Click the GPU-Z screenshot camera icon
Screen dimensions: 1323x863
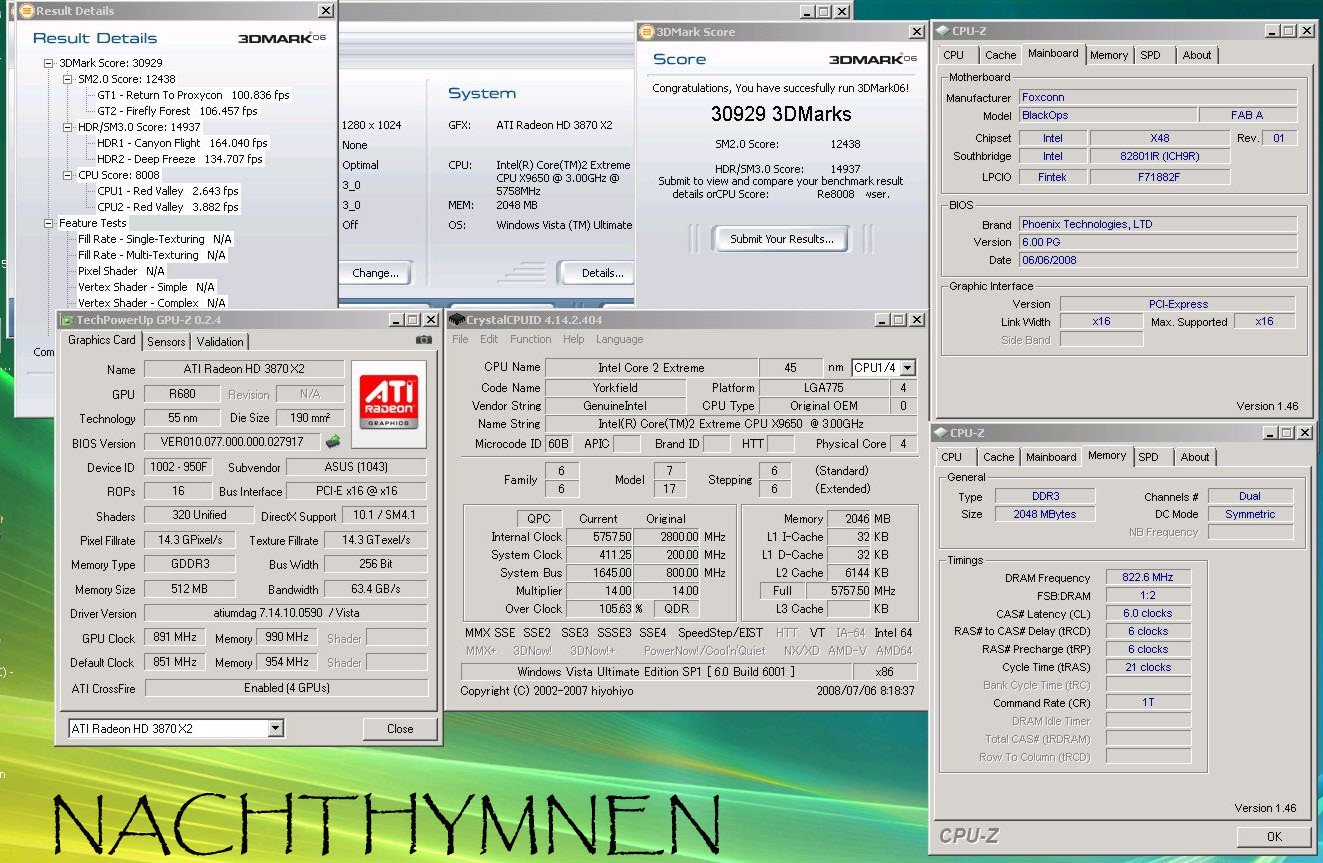(424, 340)
